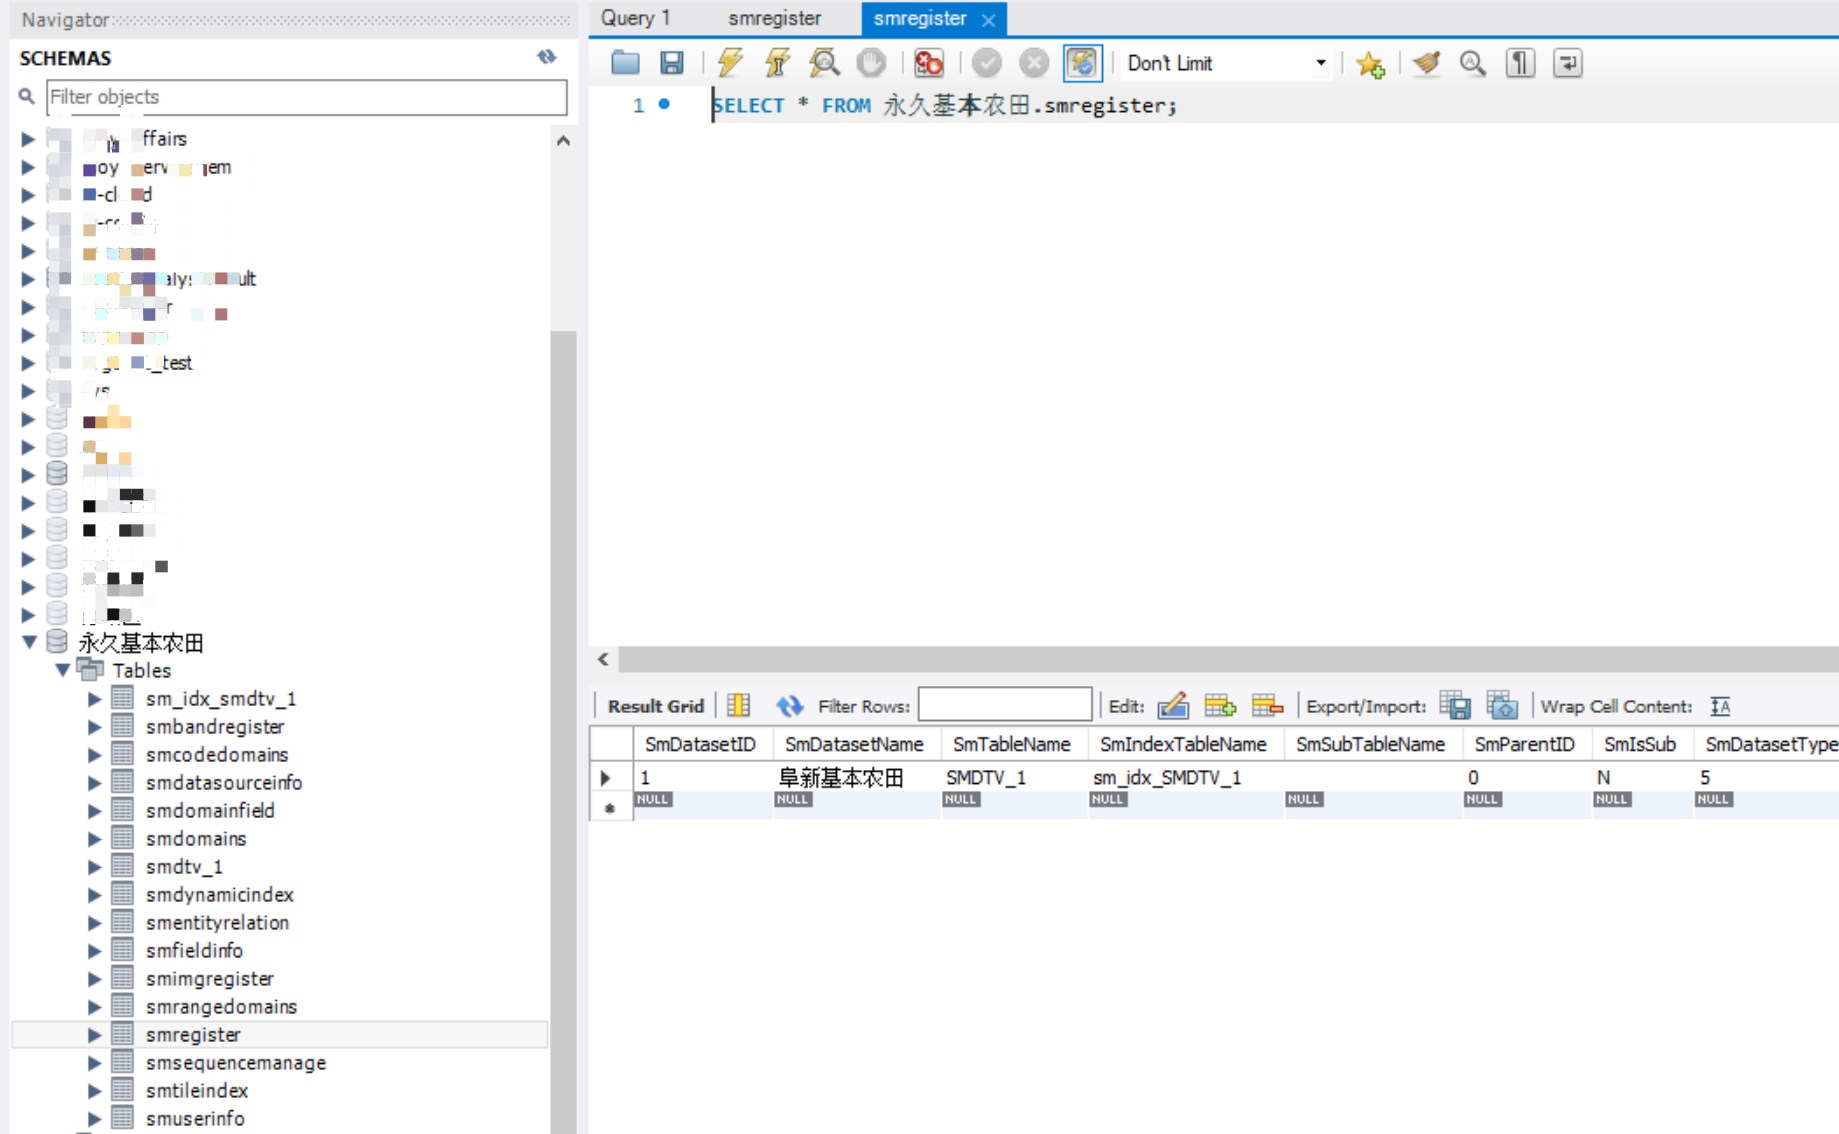Switch to the Query 1 tab
This screenshot has height=1134, width=1839.
tap(636, 18)
